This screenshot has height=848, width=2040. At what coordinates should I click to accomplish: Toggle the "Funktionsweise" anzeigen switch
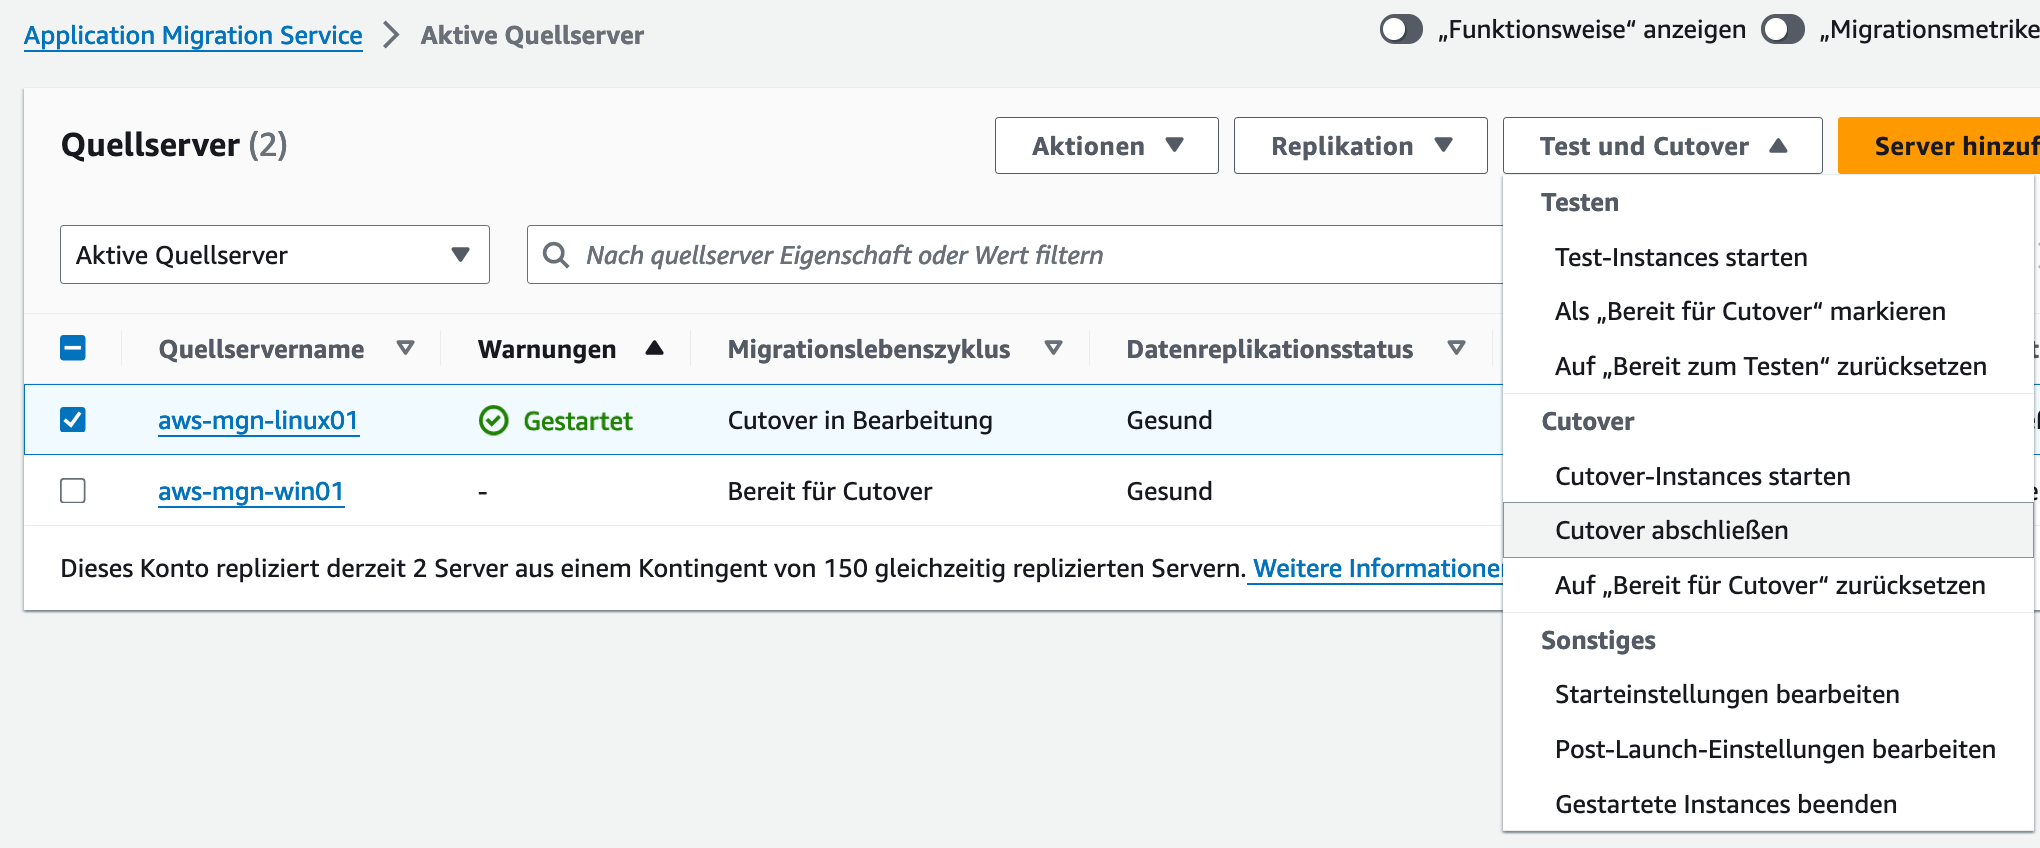click(1401, 30)
